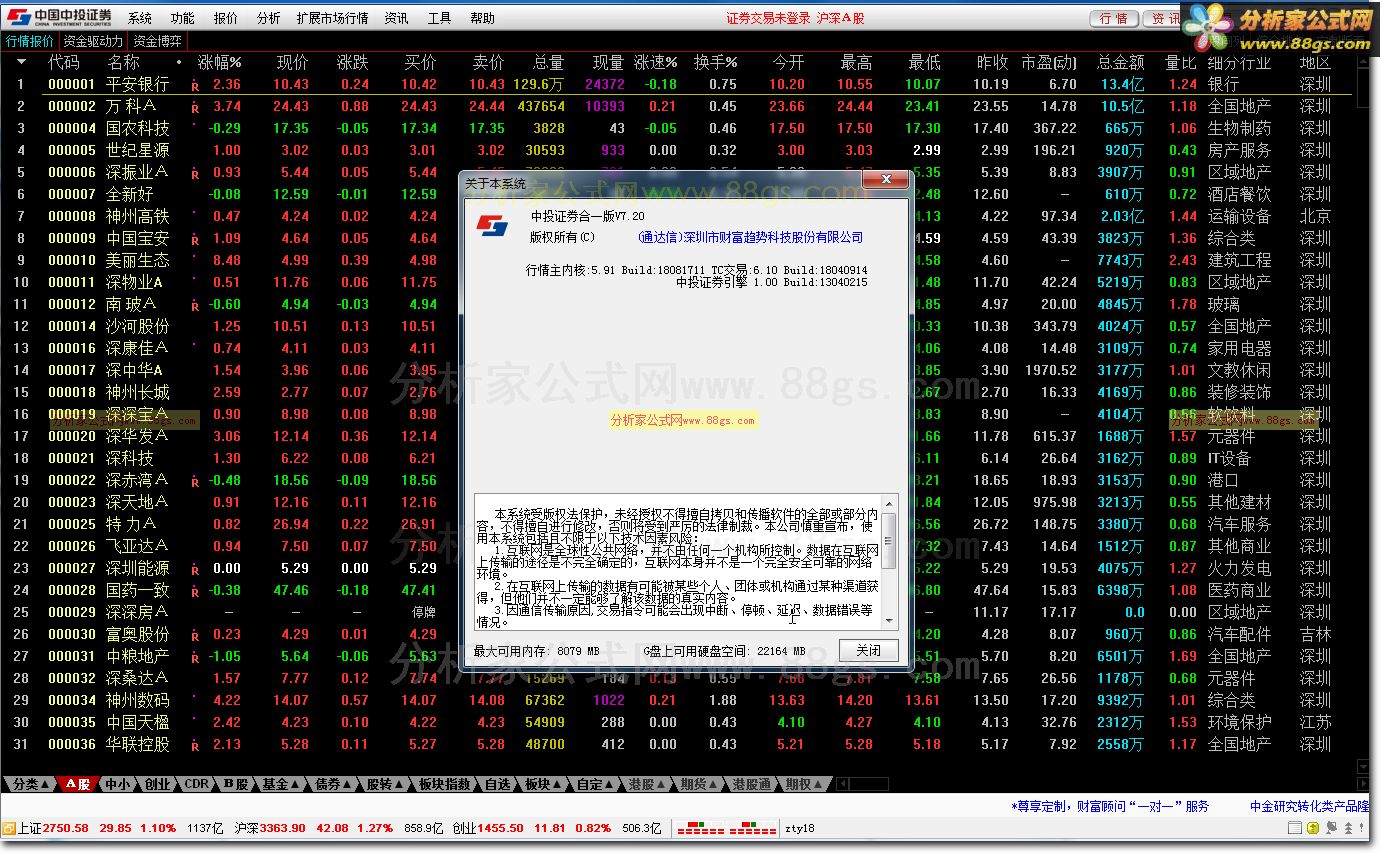Click the second red-green market indicator bars
This screenshot has height=854, width=1382.
[x=753, y=829]
